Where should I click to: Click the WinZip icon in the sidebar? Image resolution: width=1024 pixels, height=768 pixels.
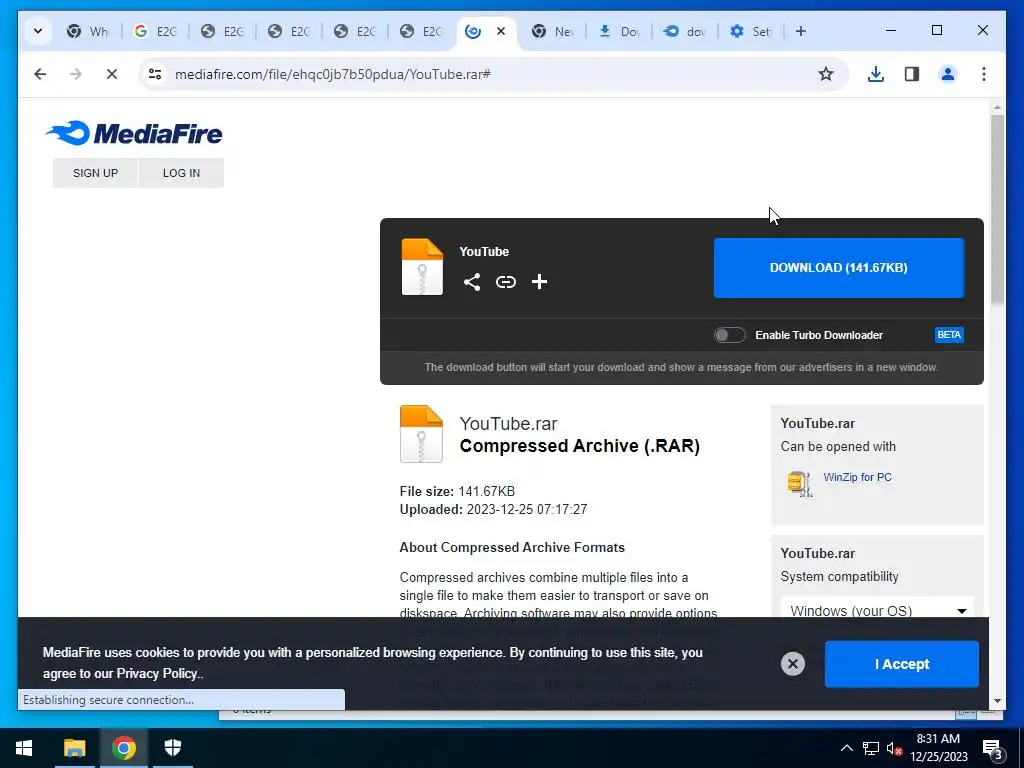(799, 484)
